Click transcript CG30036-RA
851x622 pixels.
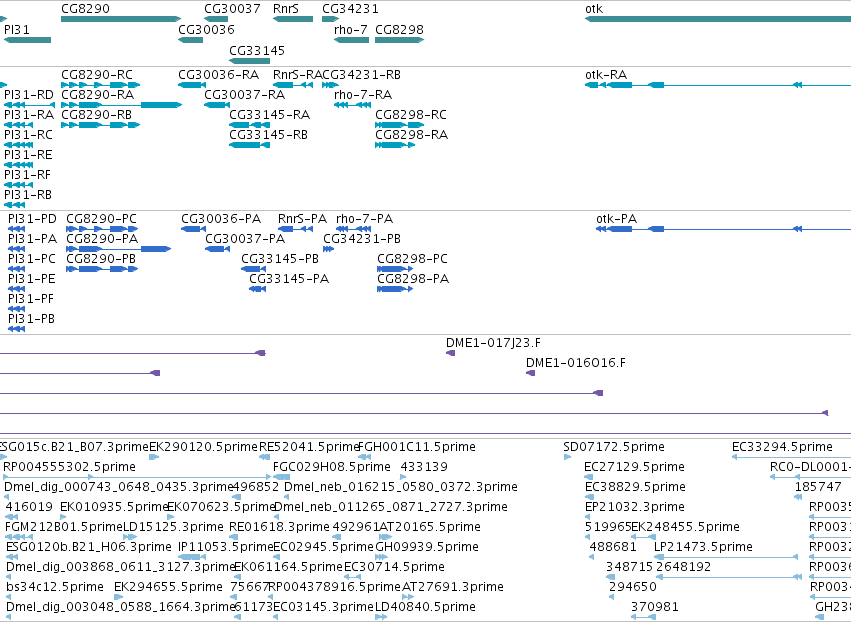point(218,74)
